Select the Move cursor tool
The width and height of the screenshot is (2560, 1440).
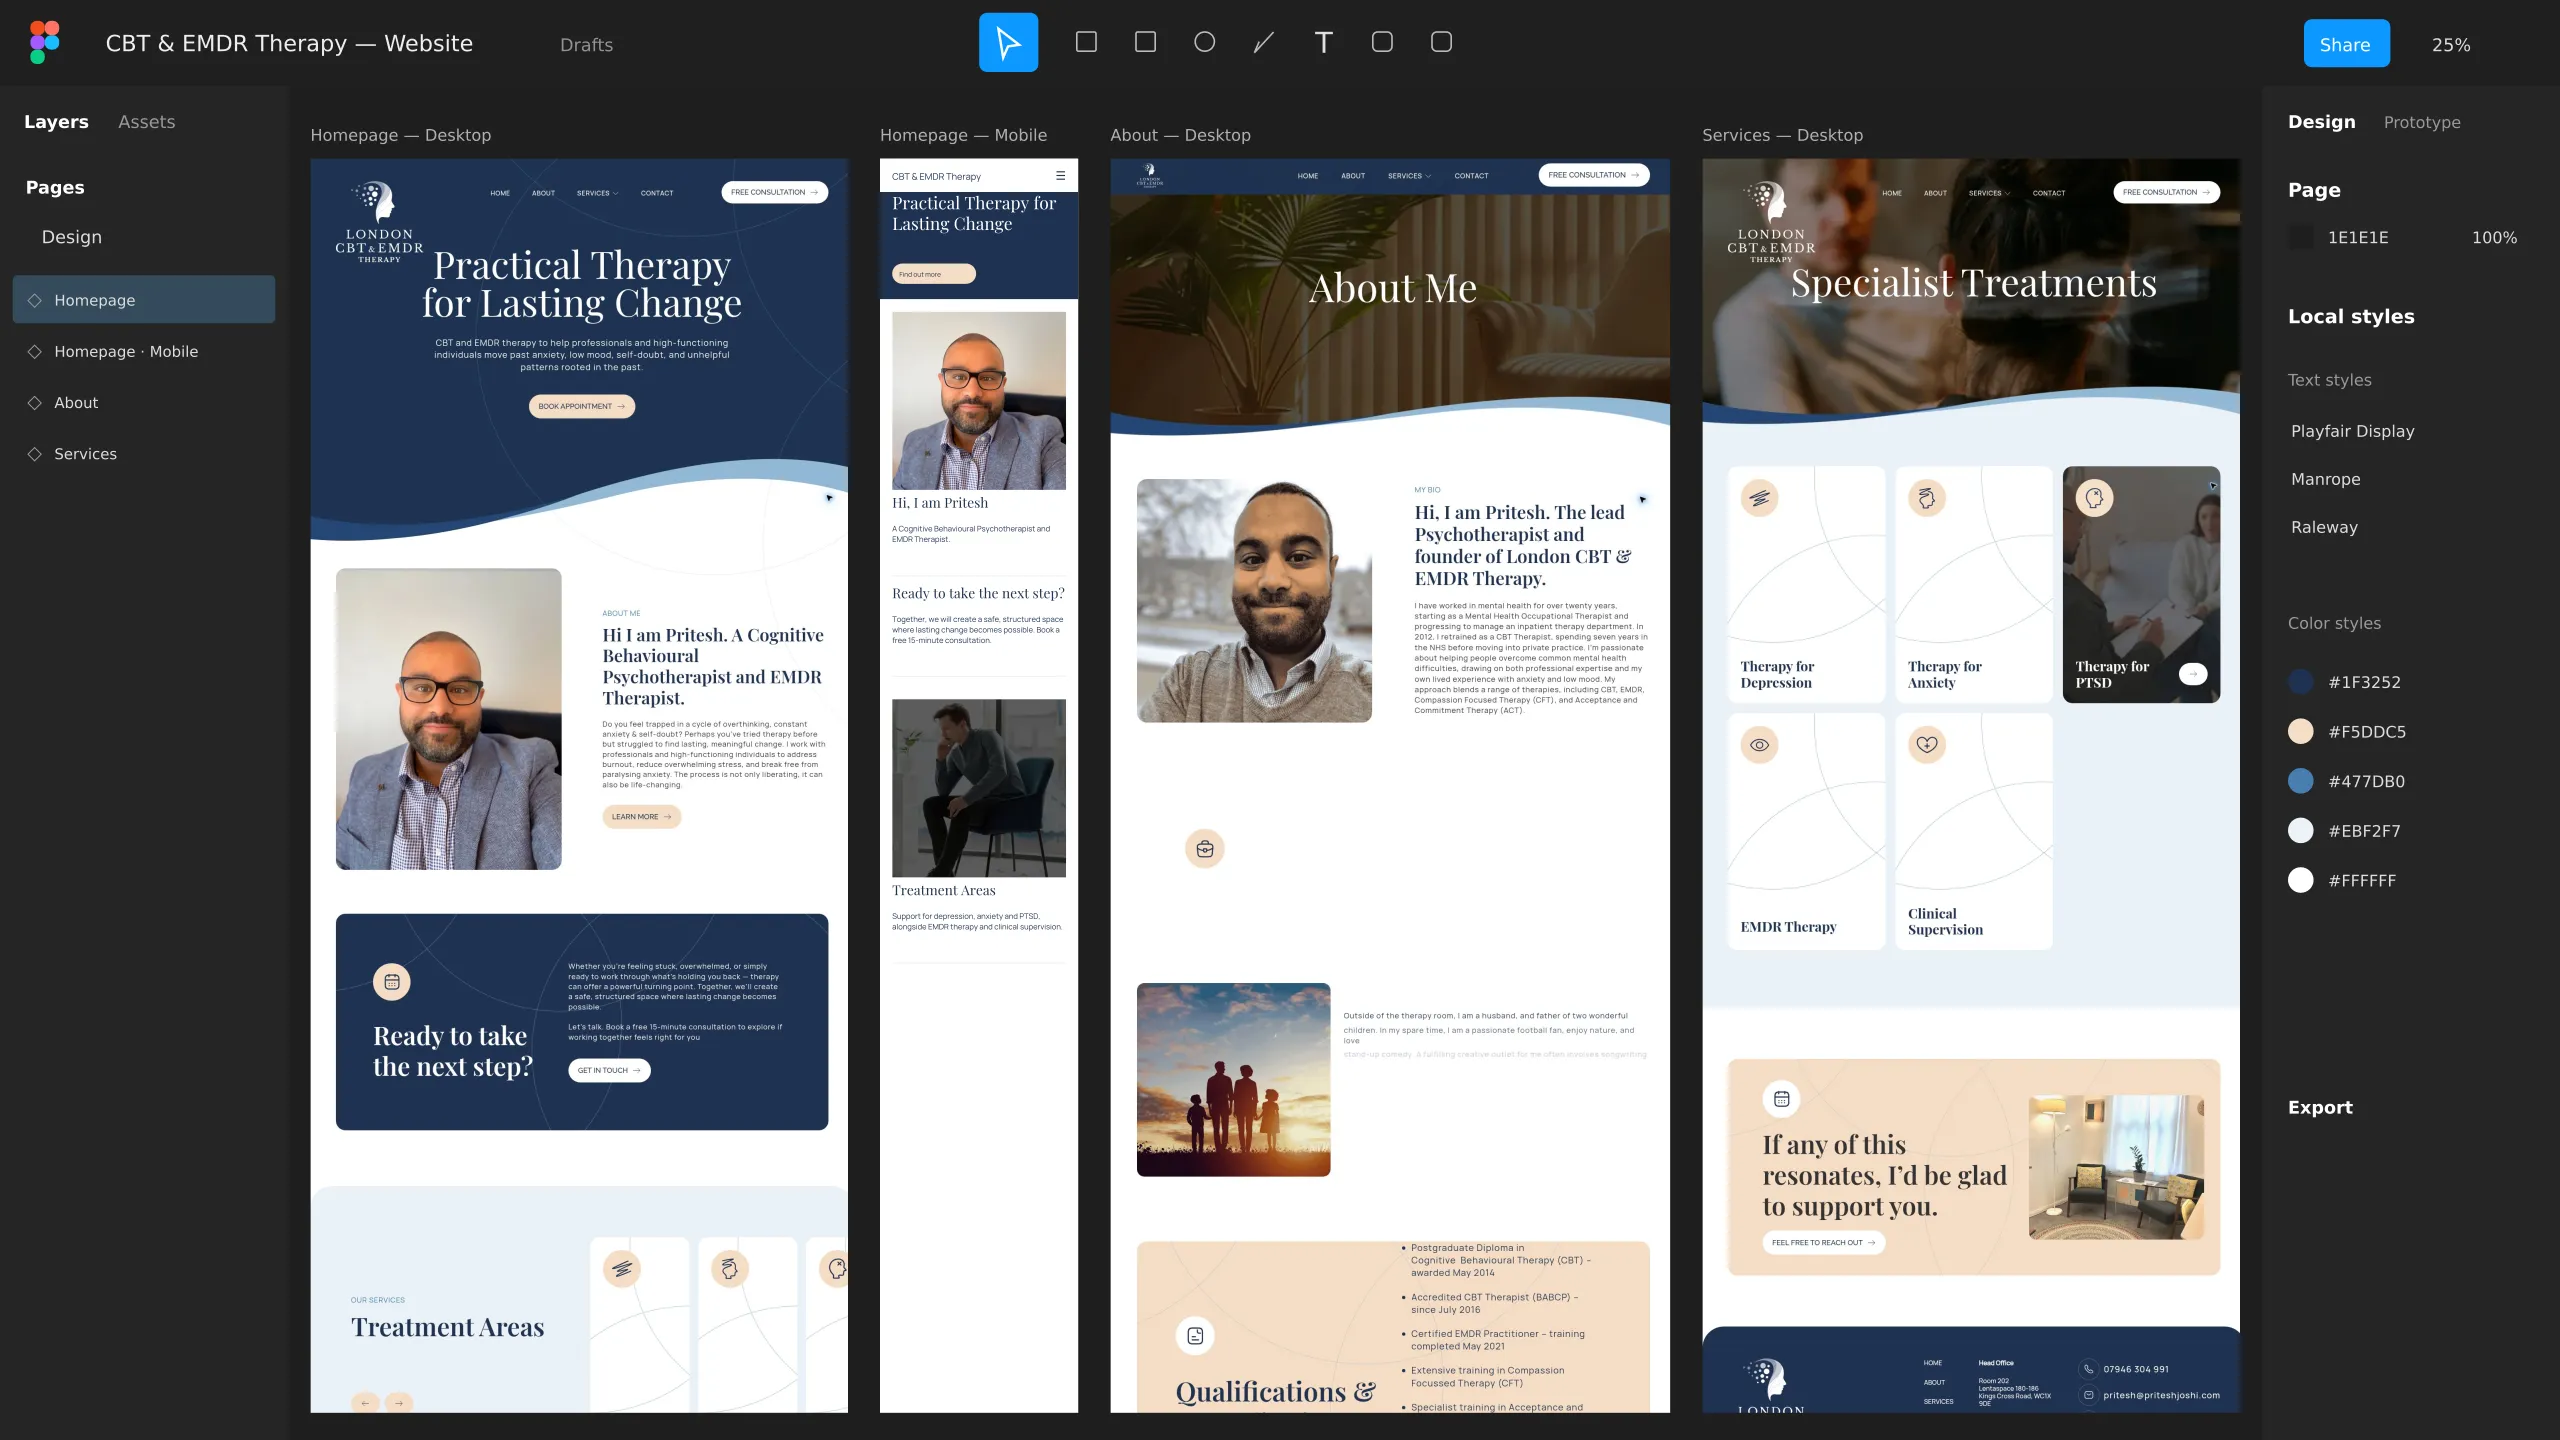point(1008,42)
